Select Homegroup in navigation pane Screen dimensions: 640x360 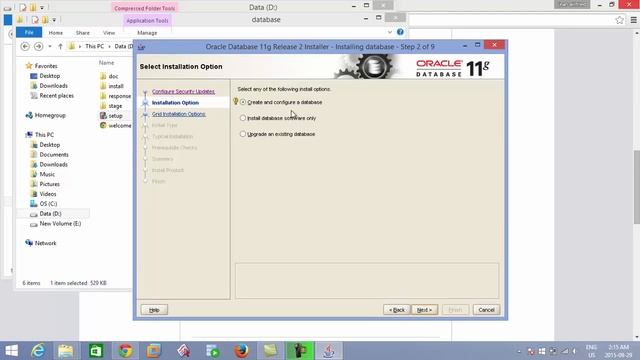tap(50, 116)
